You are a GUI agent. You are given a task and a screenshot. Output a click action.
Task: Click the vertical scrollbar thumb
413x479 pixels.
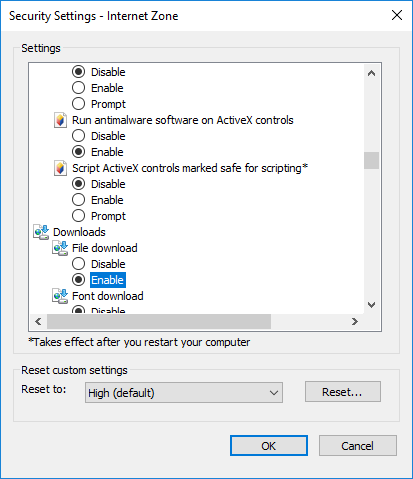pos(371,161)
